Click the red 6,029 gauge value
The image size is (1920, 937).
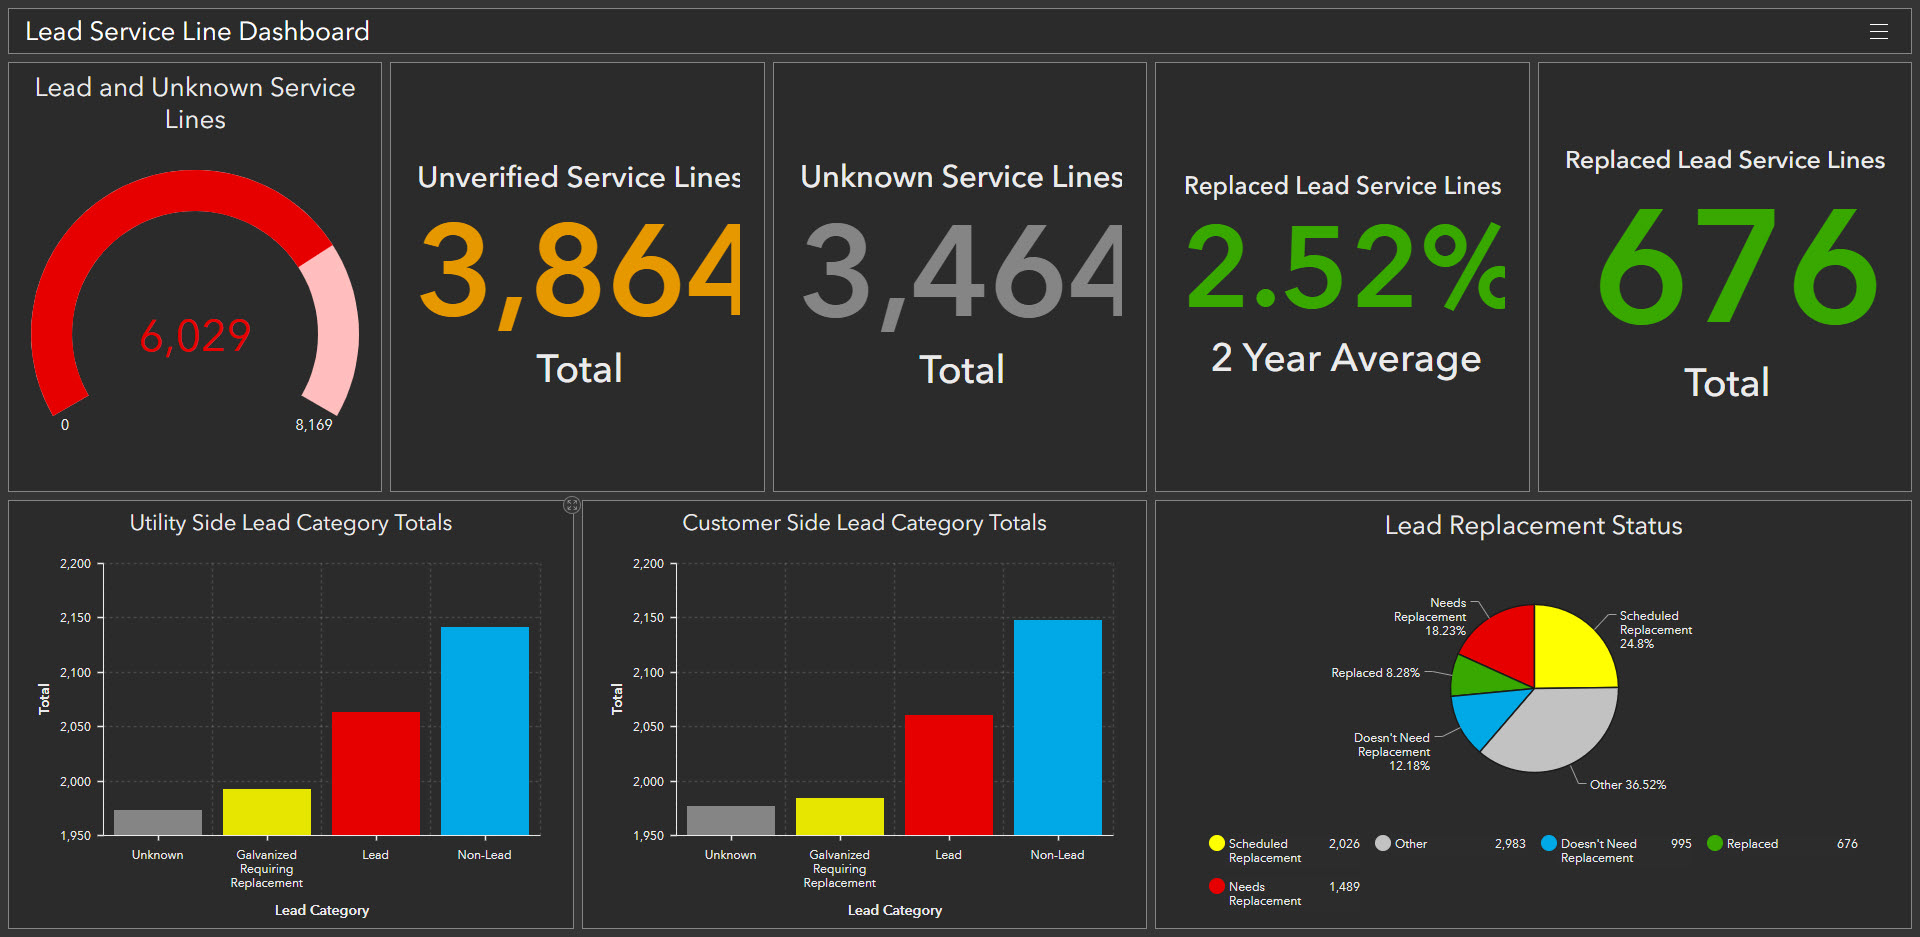point(196,335)
